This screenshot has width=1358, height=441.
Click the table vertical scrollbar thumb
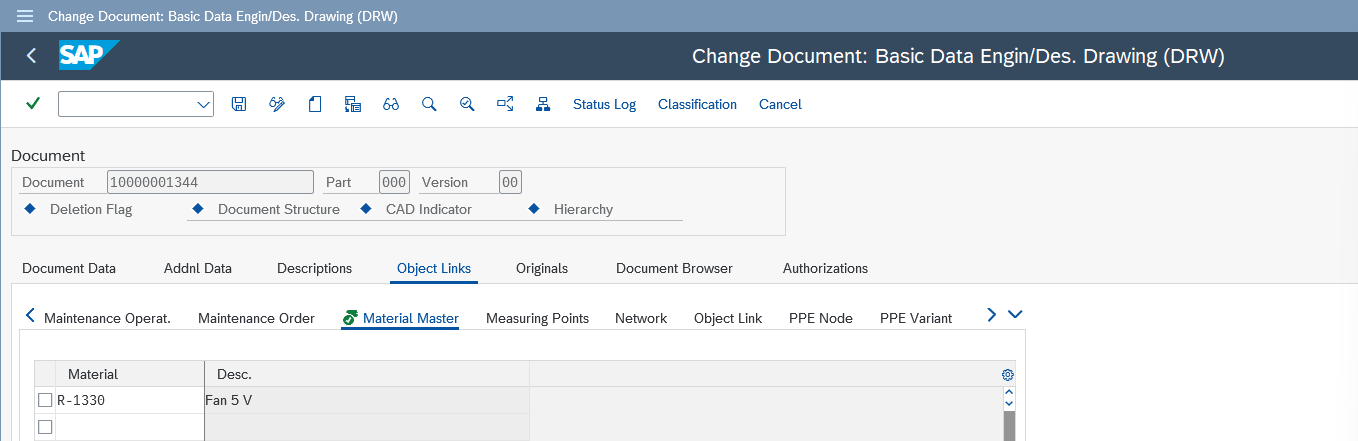tap(1008, 426)
